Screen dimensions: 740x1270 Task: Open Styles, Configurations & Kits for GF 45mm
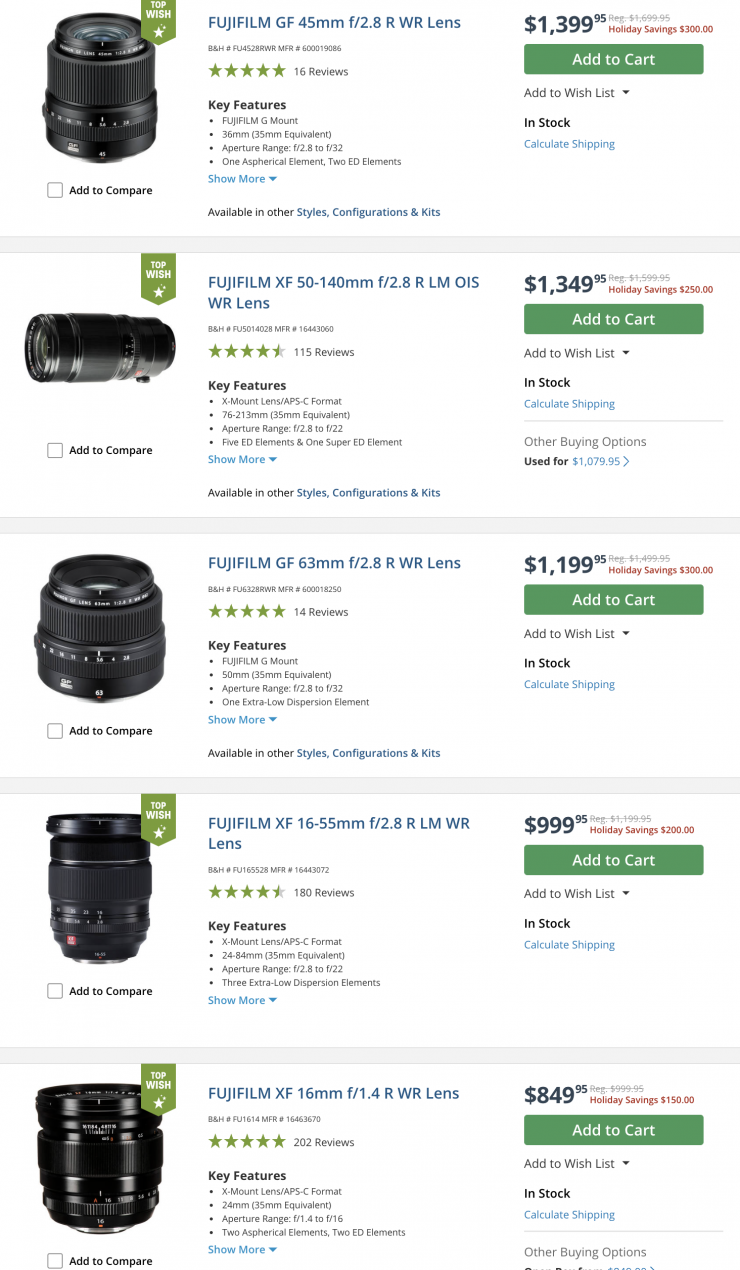click(x=368, y=212)
